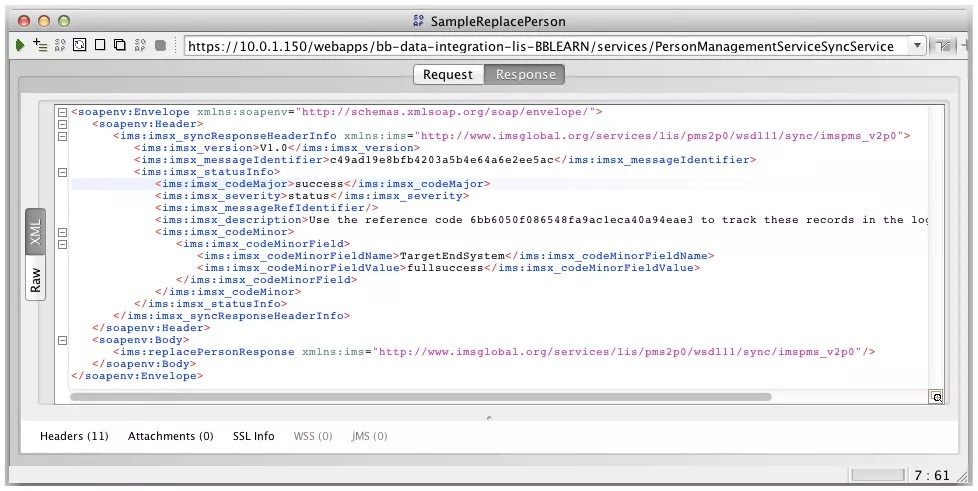Click the horizontal scrollbar under the XML
Image resolution: width=978 pixels, height=491 pixels.
[420, 397]
